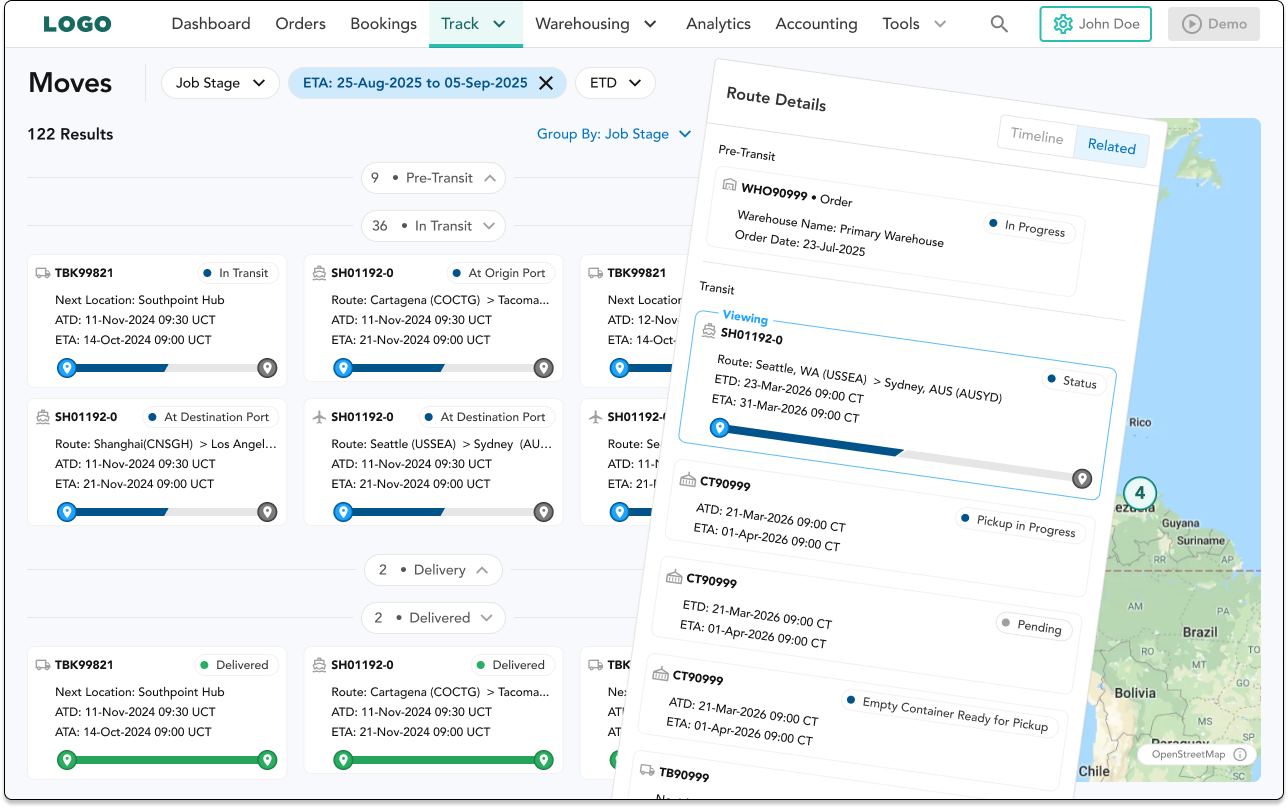Click warehouse icon next to WHO90999
The width and height of the screenshot is (1288, 808).
click(x=729, y=185)
